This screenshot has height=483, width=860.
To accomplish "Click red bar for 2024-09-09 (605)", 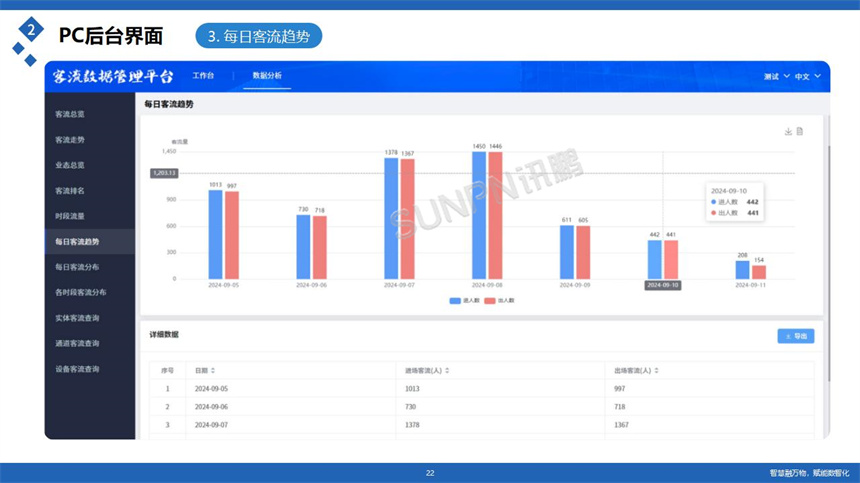I will [x=583, y=252].
